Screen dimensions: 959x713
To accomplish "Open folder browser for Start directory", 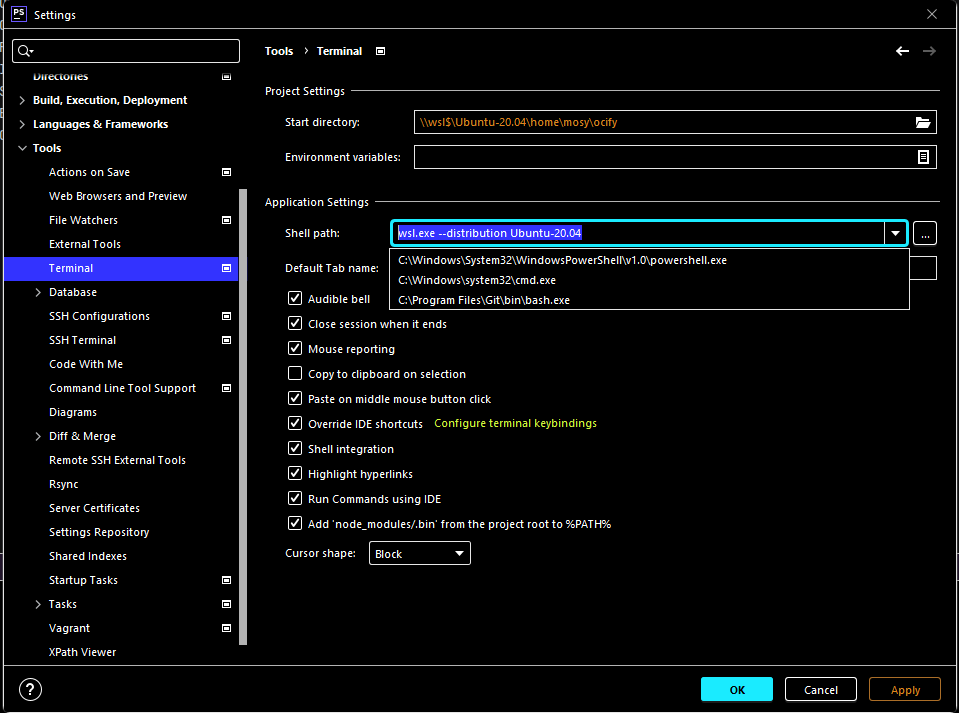I will 923,122.
